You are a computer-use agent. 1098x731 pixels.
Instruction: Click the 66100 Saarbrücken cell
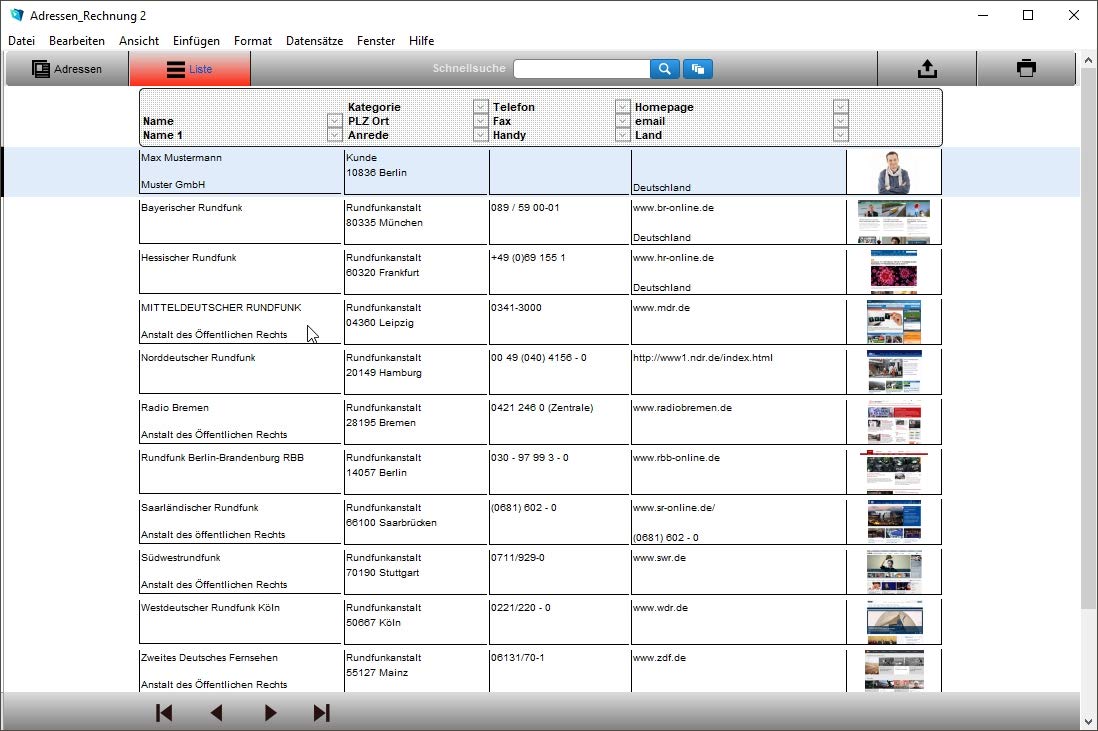391,523
